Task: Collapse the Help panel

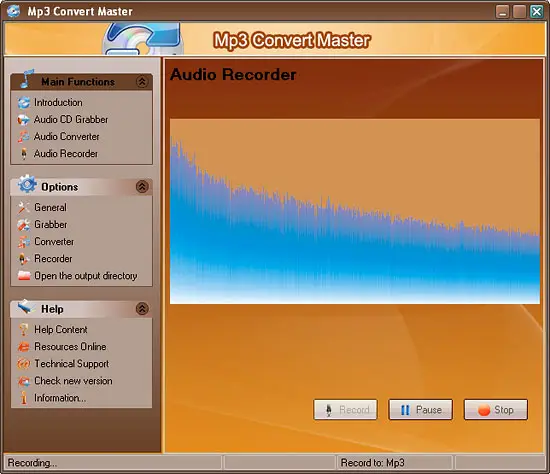Action: point(142,309)
